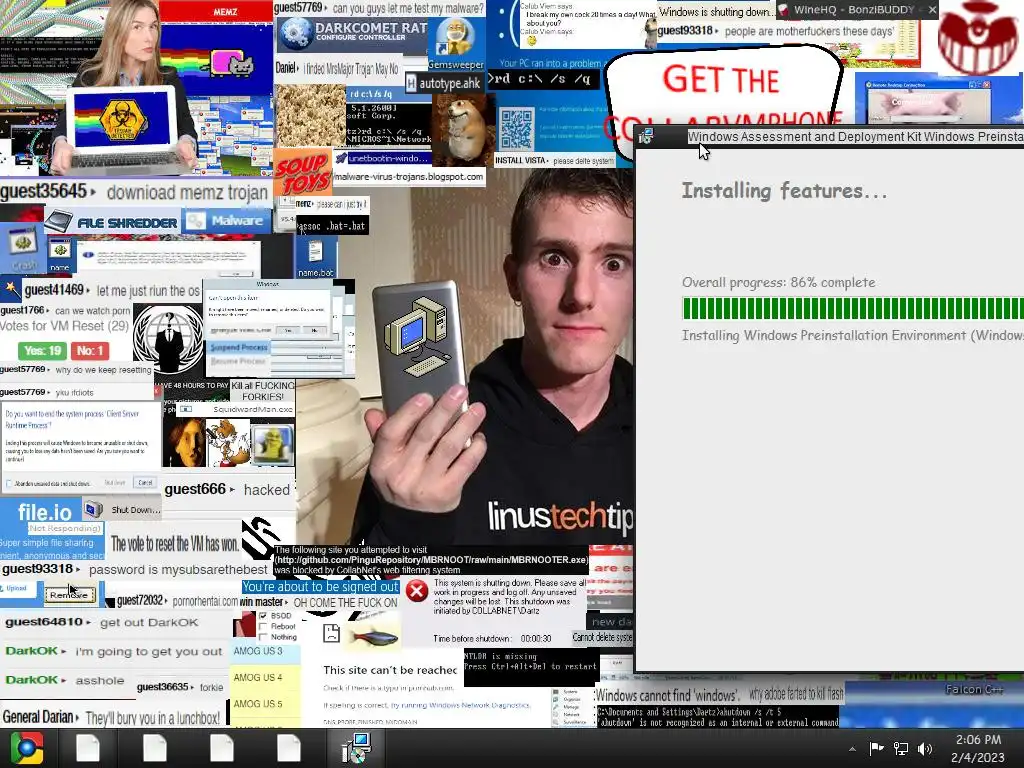The image size is (1024, 768).
Task: Open the Gemsweeper shortcut icon
Action: (x=456, y=44)
